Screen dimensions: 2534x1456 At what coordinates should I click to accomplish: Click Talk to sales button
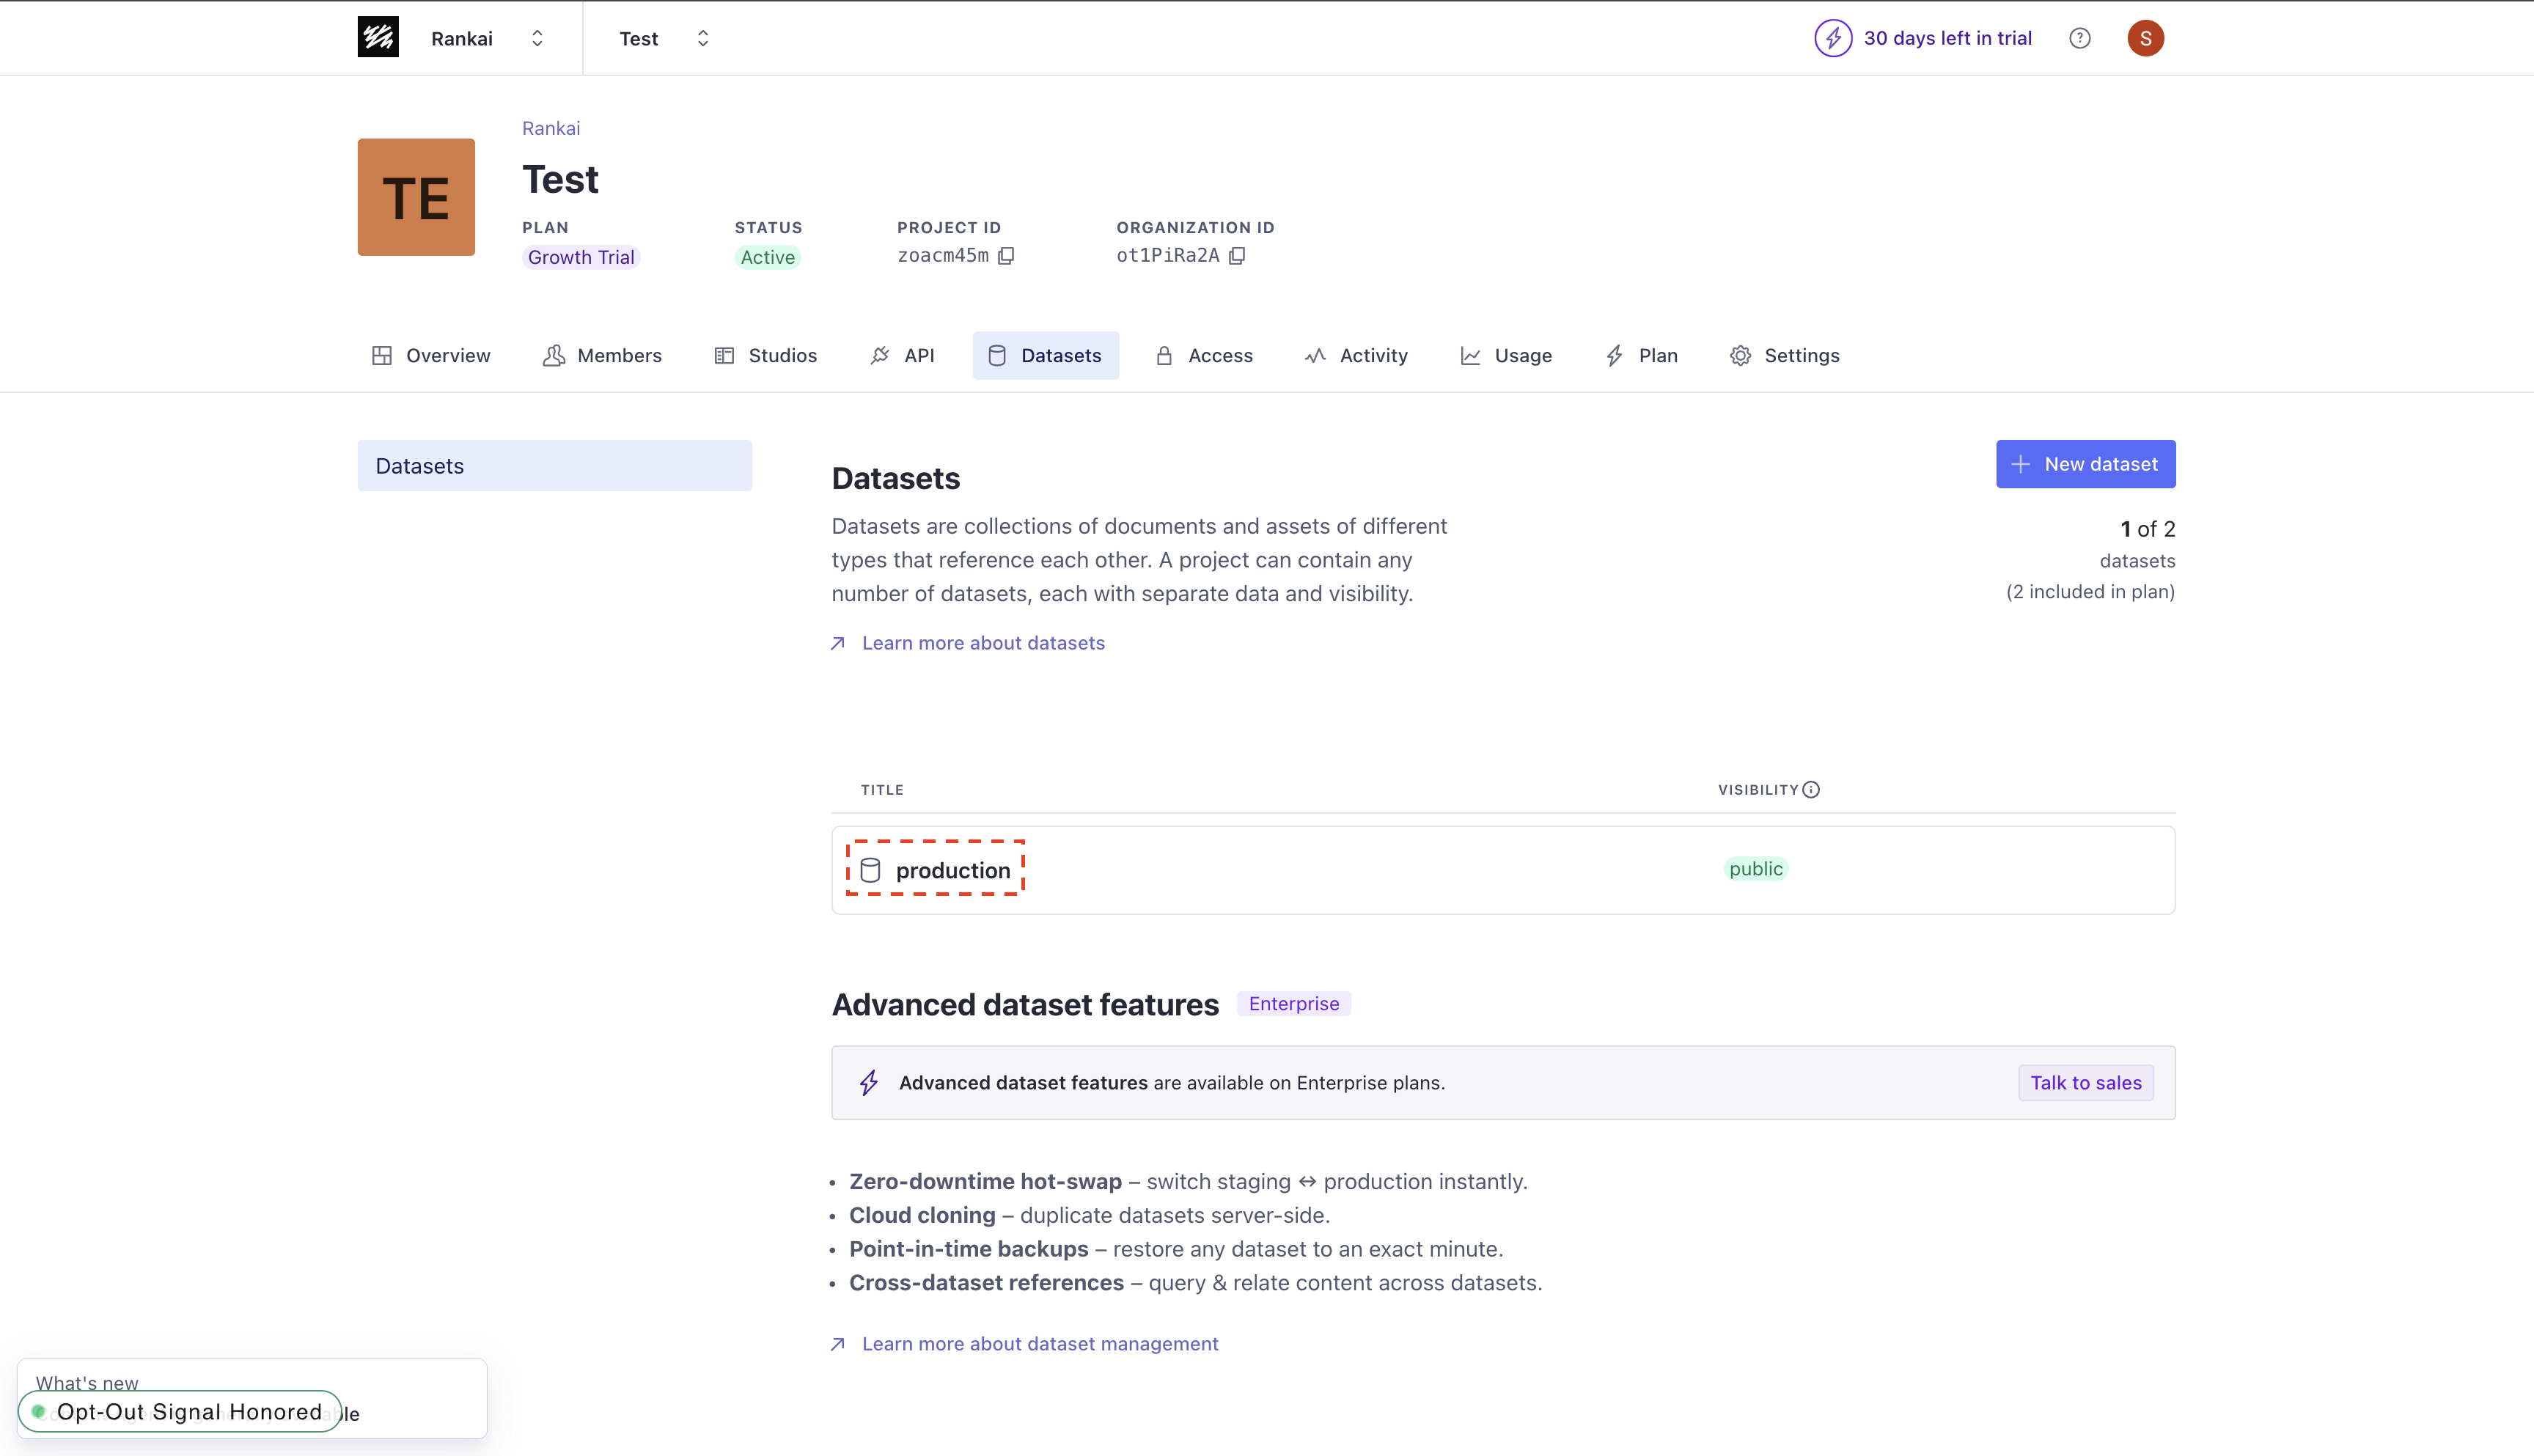(2085, 1083)
